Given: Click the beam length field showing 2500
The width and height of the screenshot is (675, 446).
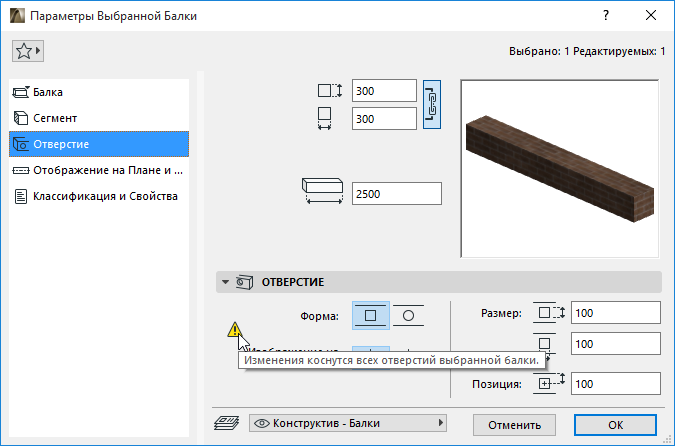Looking at the screenshot, I should 396,194.
